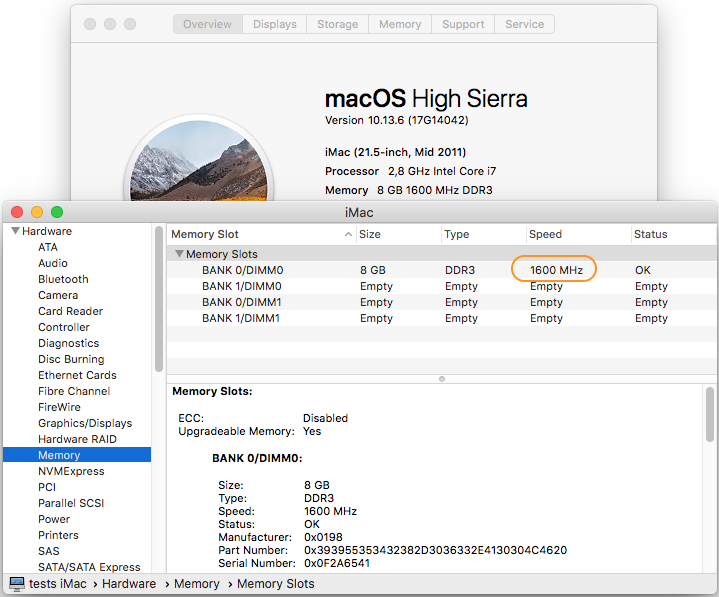Click Memory in the bottom path bar
Screen dimensions: 719x597
[x=197, y=584]
